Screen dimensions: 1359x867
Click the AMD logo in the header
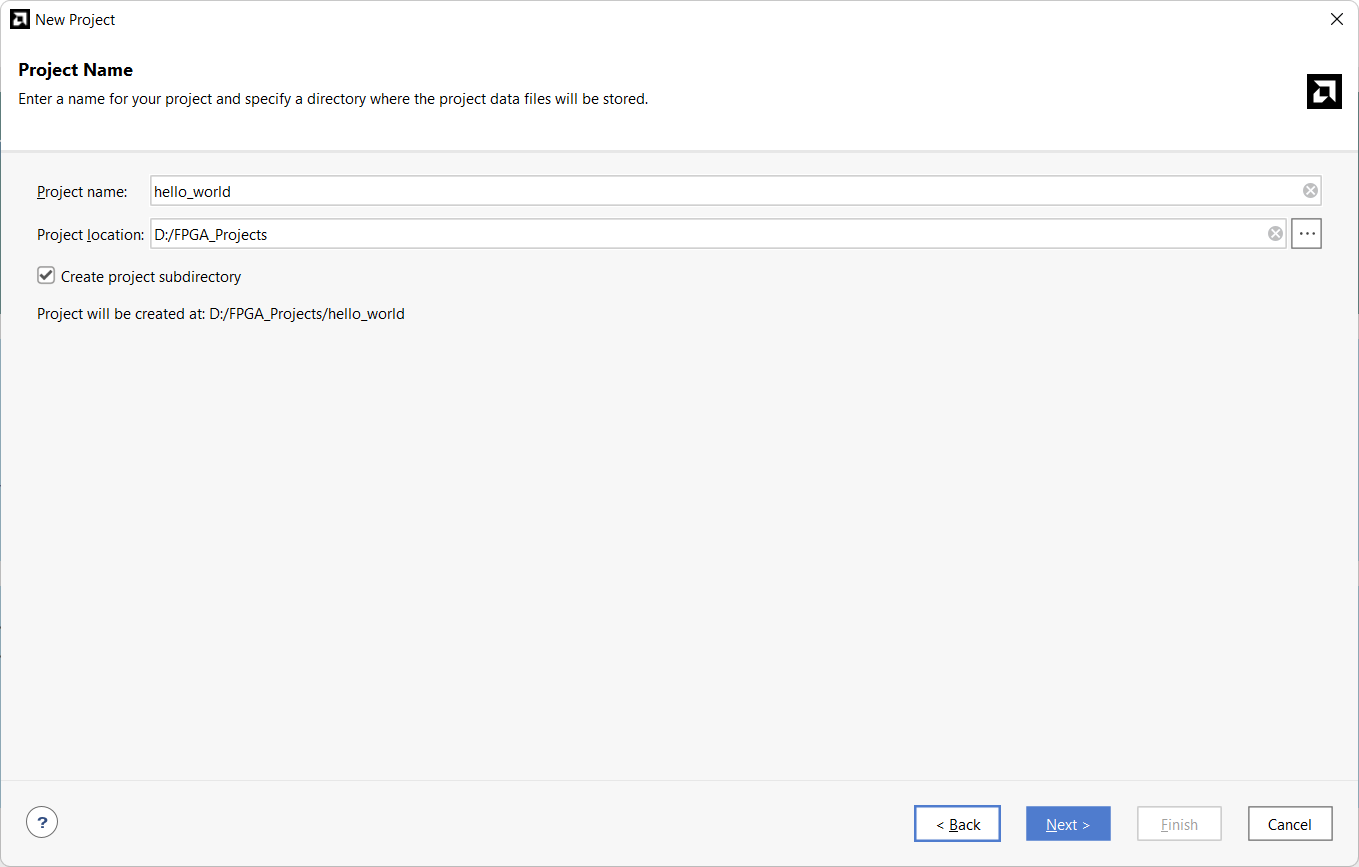click(x=1323, y=91)
